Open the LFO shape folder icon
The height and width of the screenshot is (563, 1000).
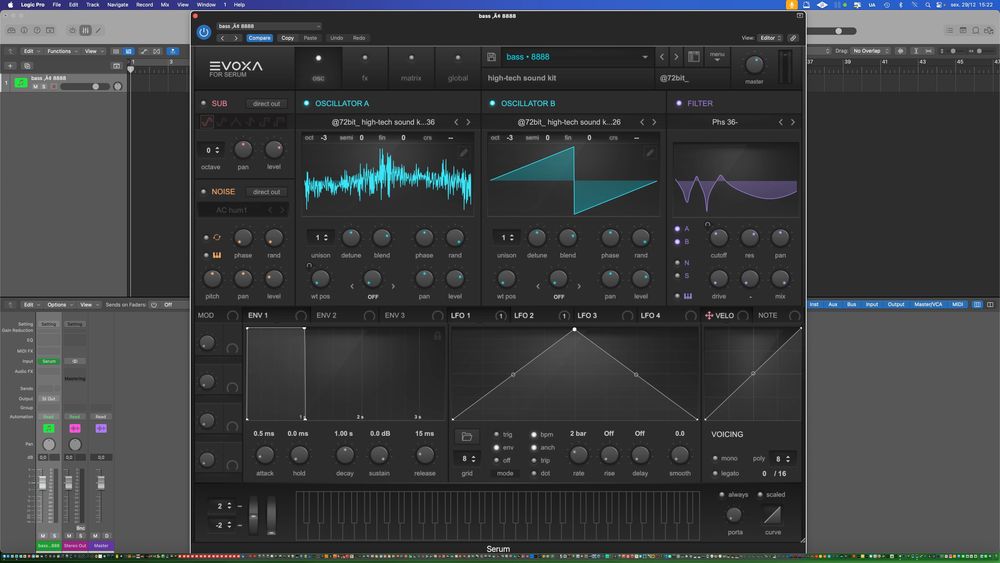[x=466, y=437]
